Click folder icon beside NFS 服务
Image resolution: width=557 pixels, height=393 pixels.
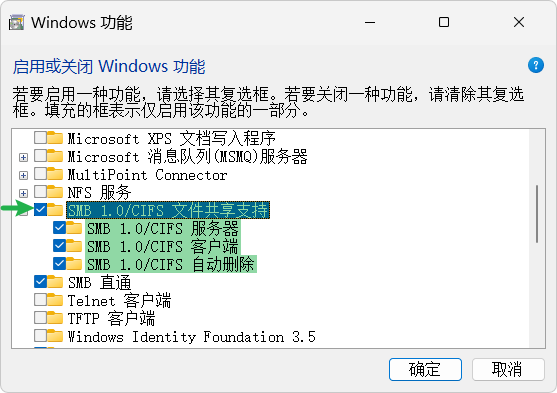55,192
